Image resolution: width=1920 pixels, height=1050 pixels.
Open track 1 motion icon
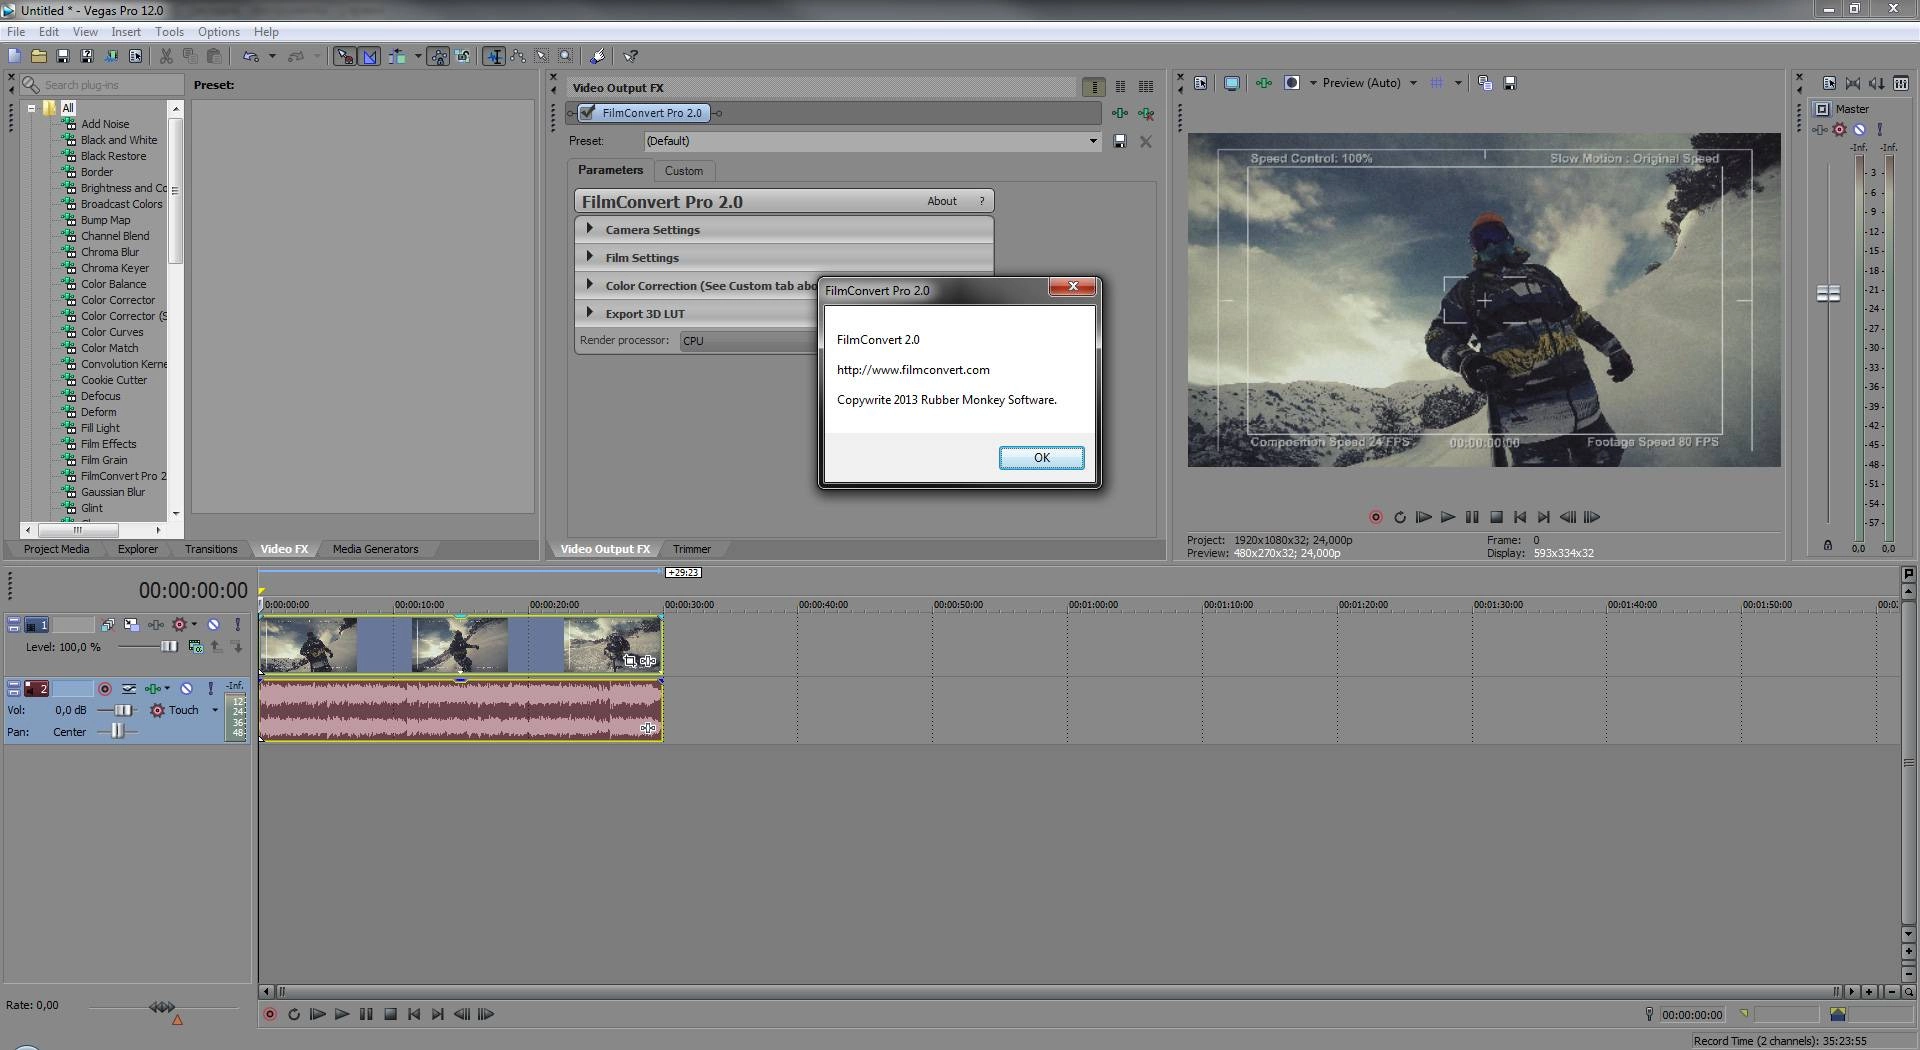point(131,624)
